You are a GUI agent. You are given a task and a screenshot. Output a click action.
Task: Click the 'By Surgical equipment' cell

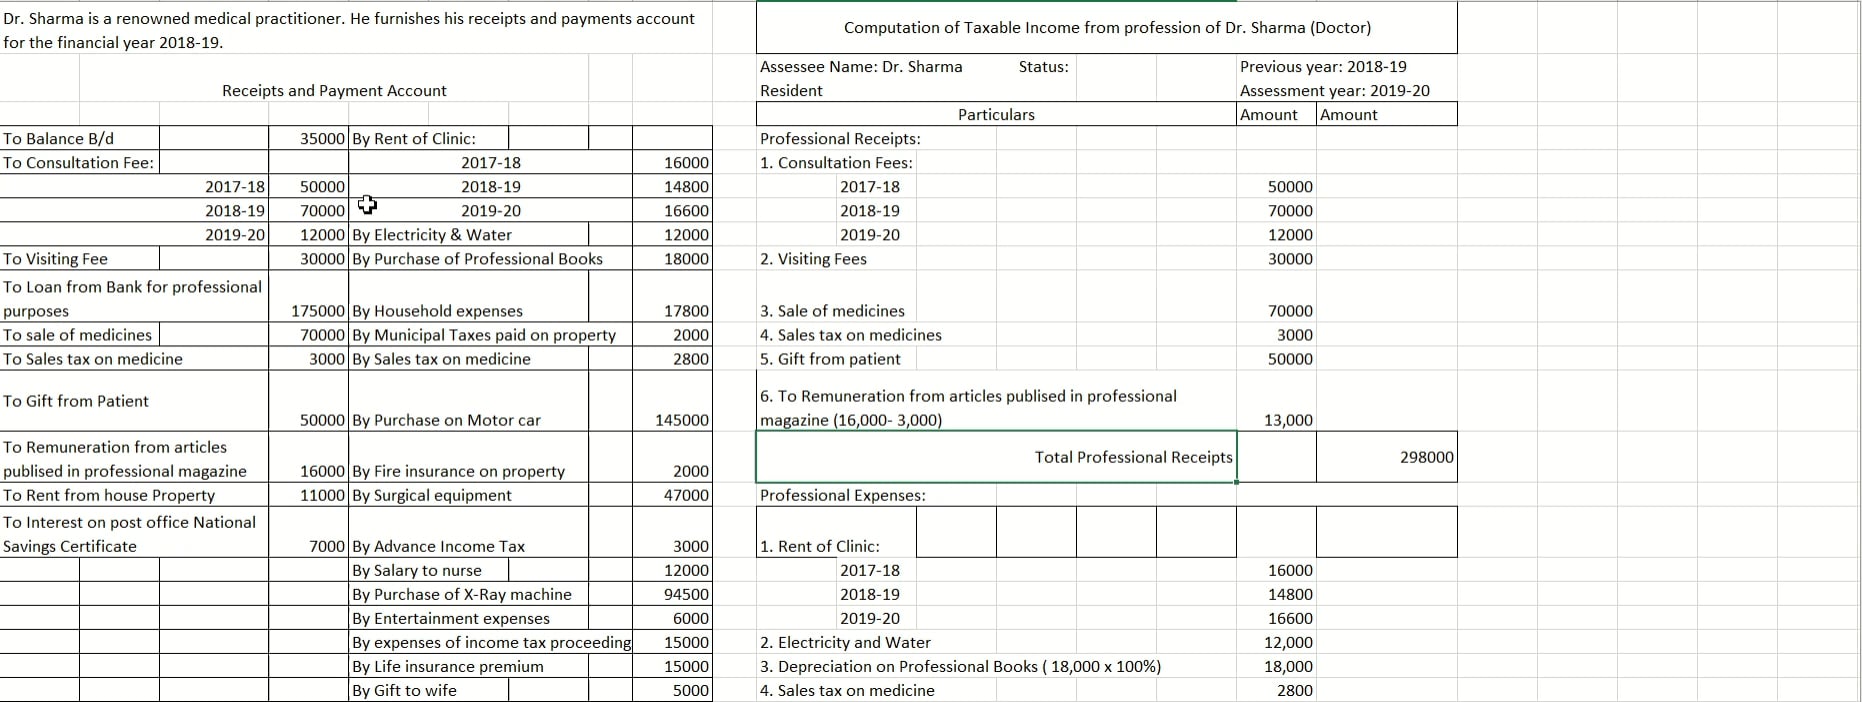pos(431,495)
